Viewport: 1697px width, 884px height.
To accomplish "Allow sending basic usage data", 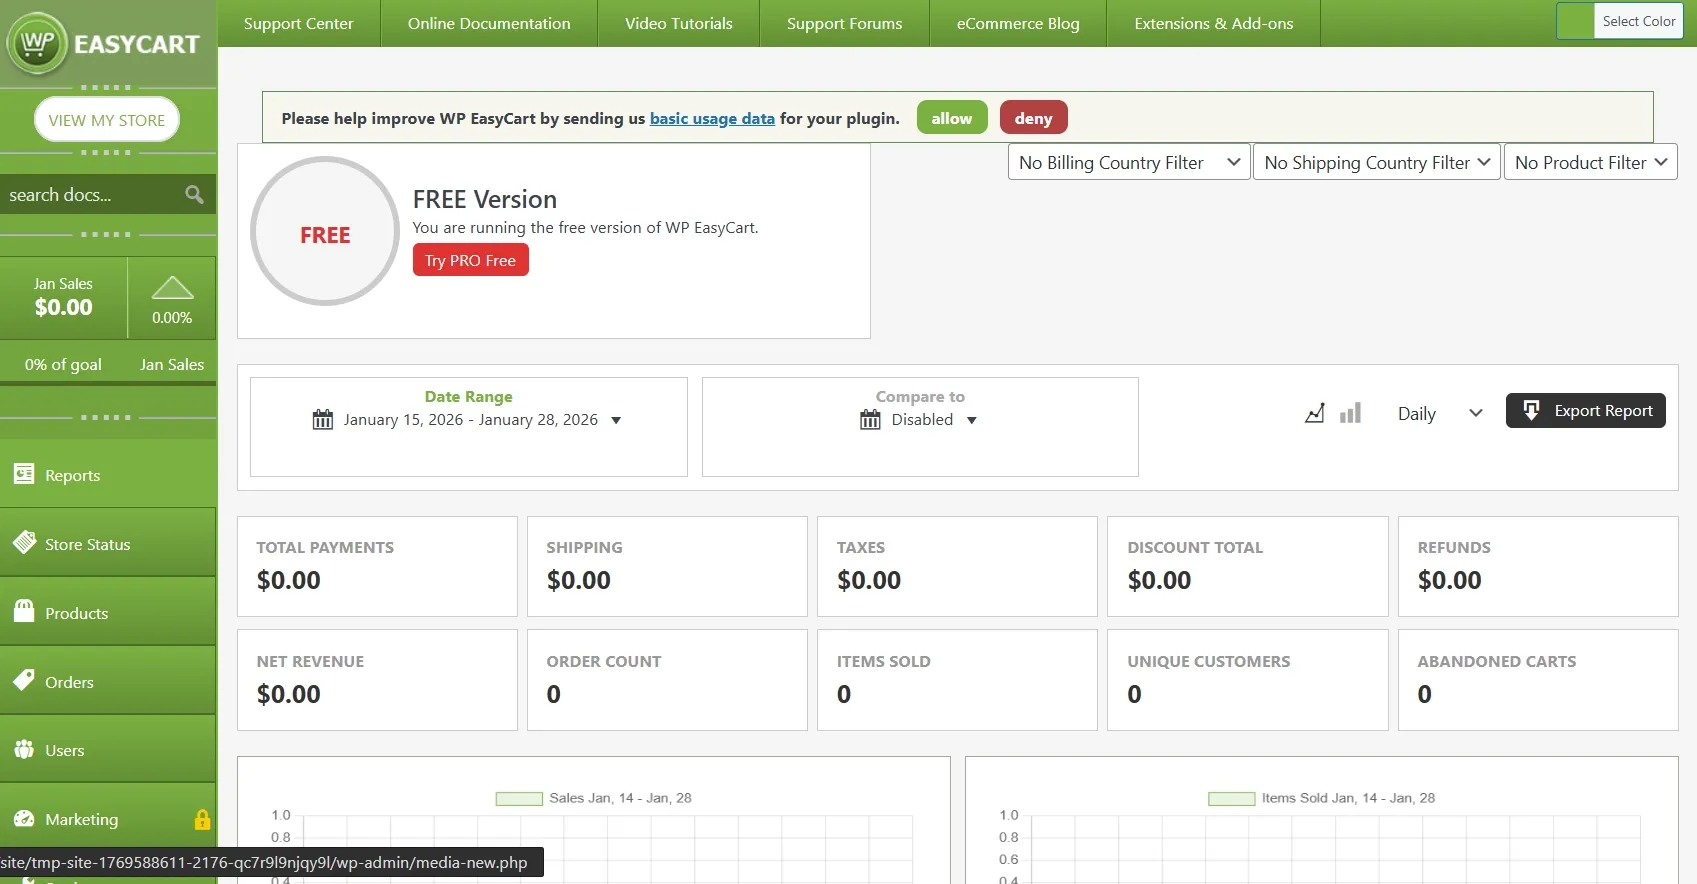I will (x=952, y=118).
